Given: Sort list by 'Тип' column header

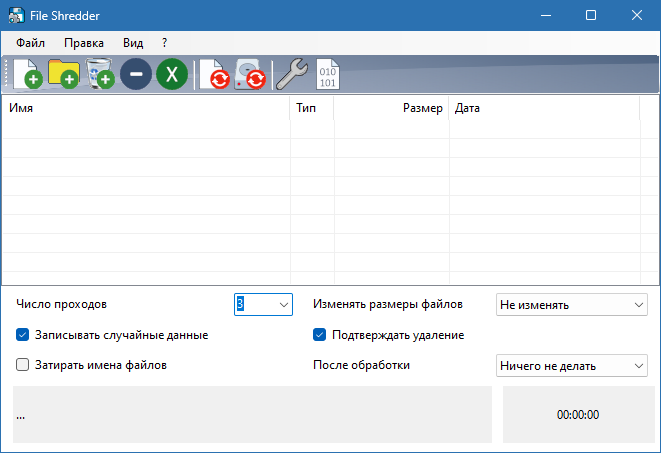Looking at the screenshot, I should pyautogui.click(x=312, y=108).
